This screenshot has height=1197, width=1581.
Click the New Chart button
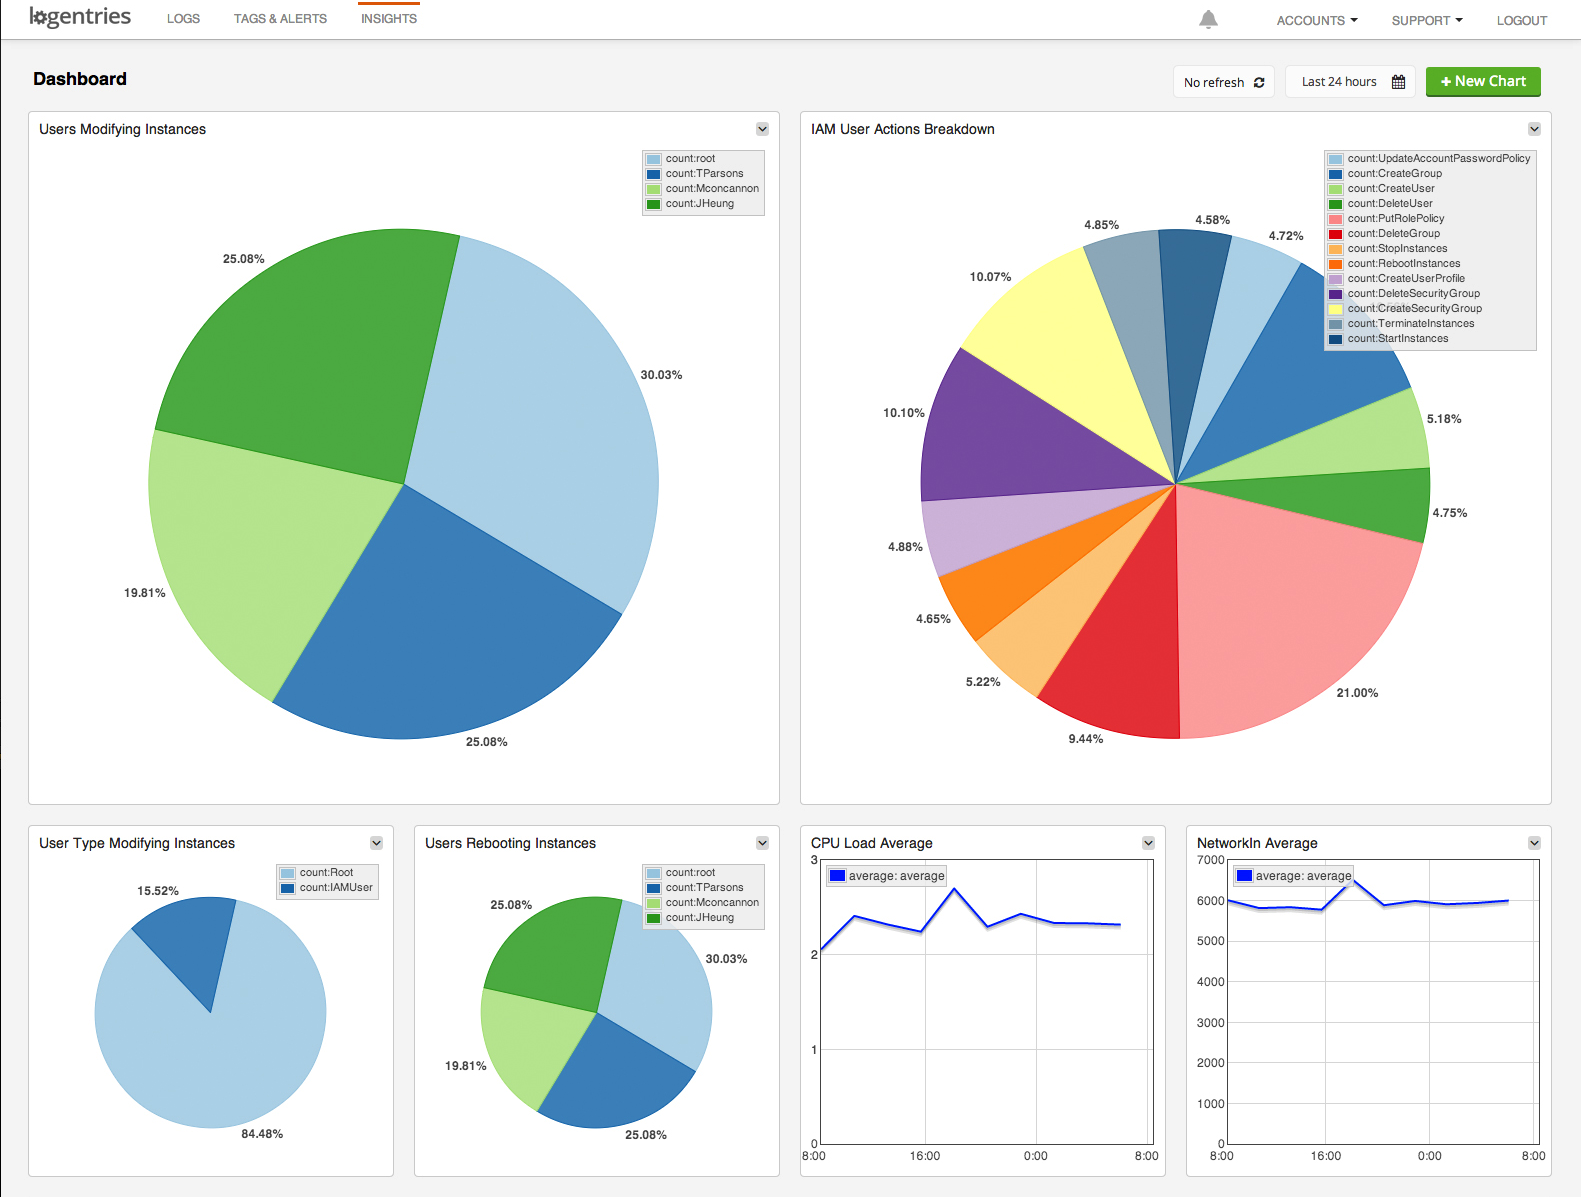[1483, 82]
